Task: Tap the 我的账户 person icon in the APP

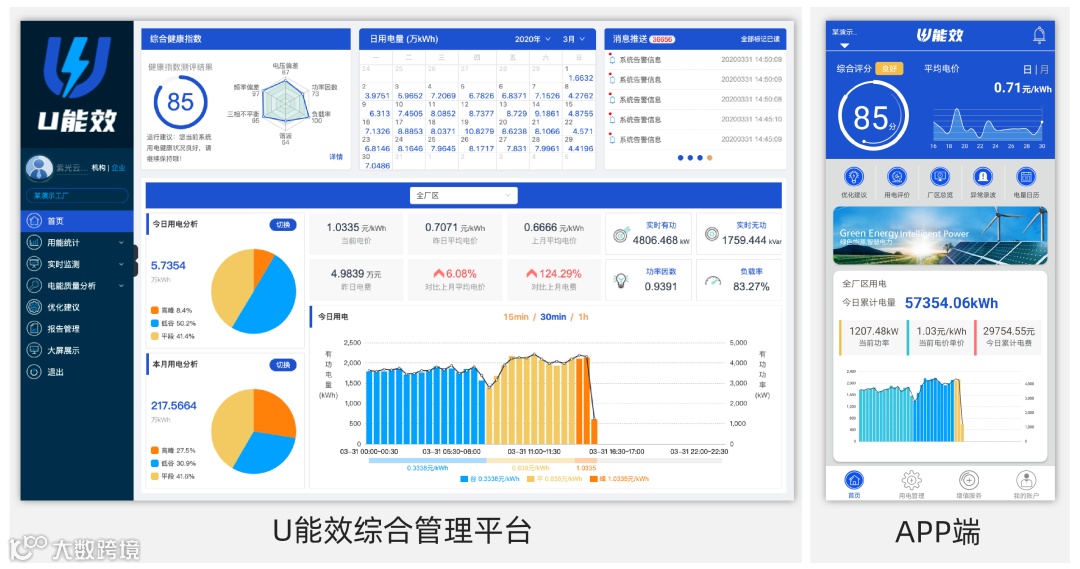Action: tap(1026, 479)
